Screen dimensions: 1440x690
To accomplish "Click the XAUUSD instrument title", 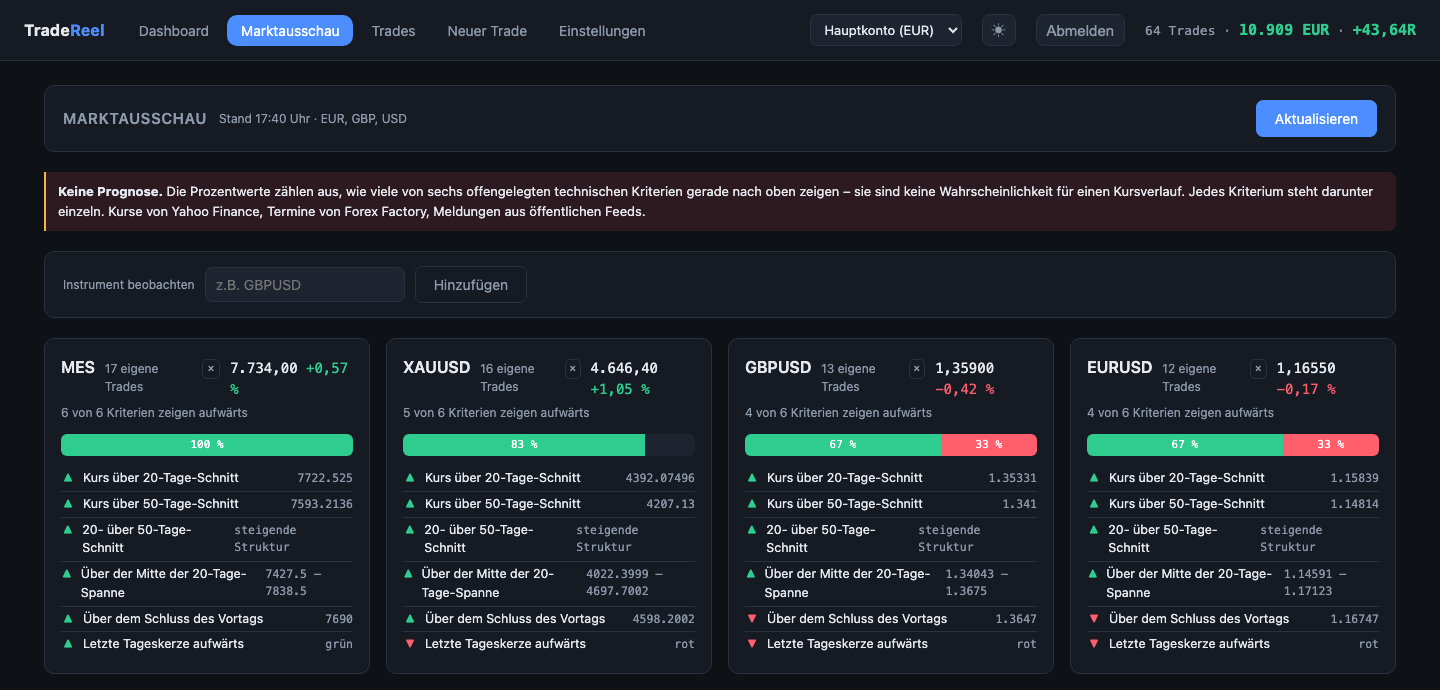I will coord(436,367).
